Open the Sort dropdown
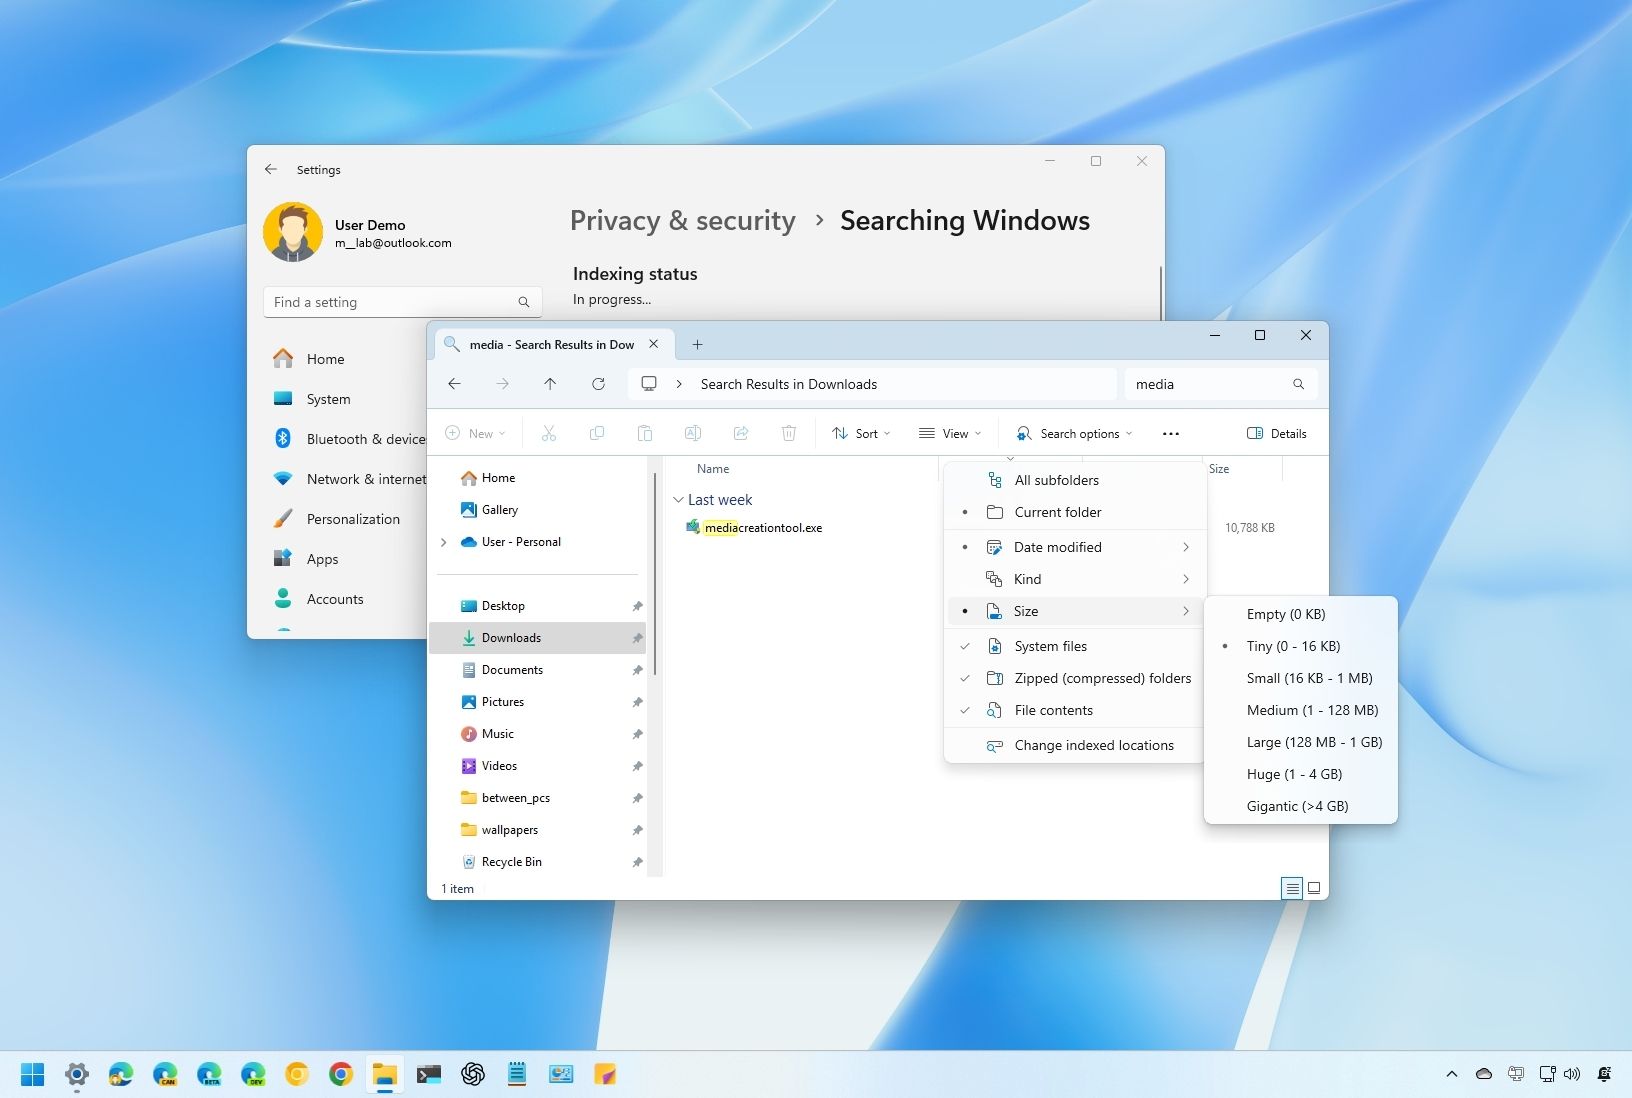Viewport: 1632px width, 1098px height. pos(860,433)
